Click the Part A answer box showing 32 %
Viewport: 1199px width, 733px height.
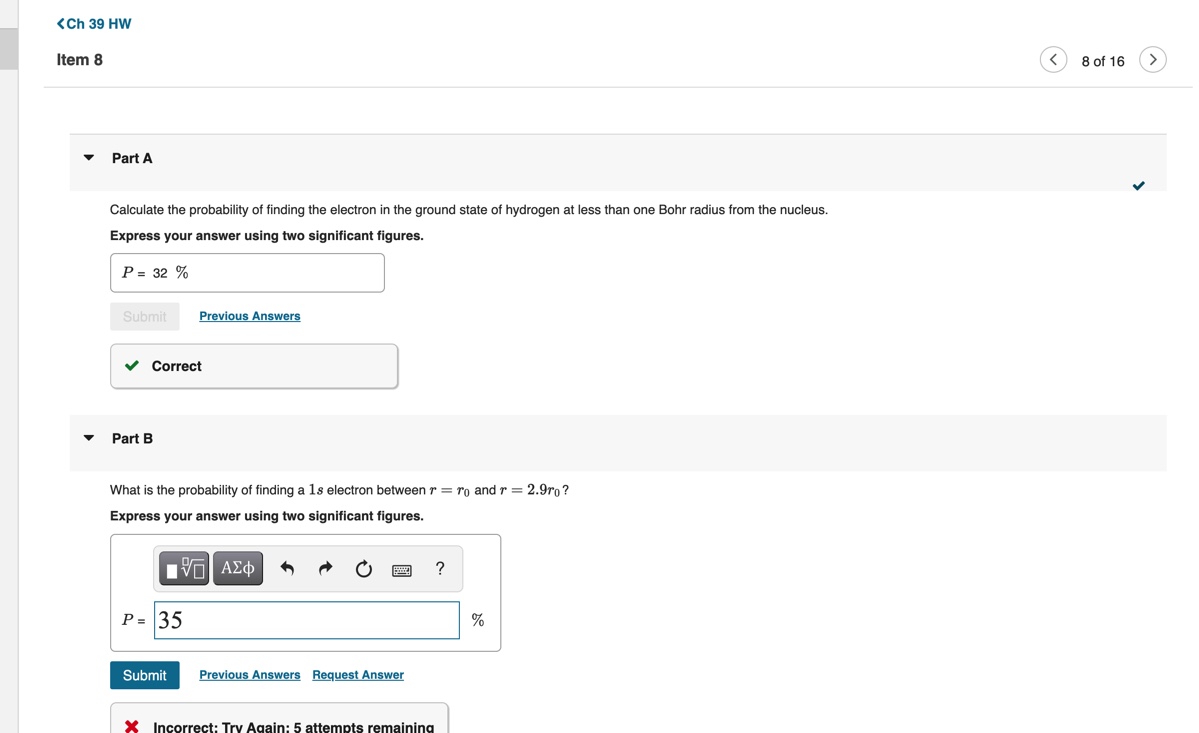247,273
